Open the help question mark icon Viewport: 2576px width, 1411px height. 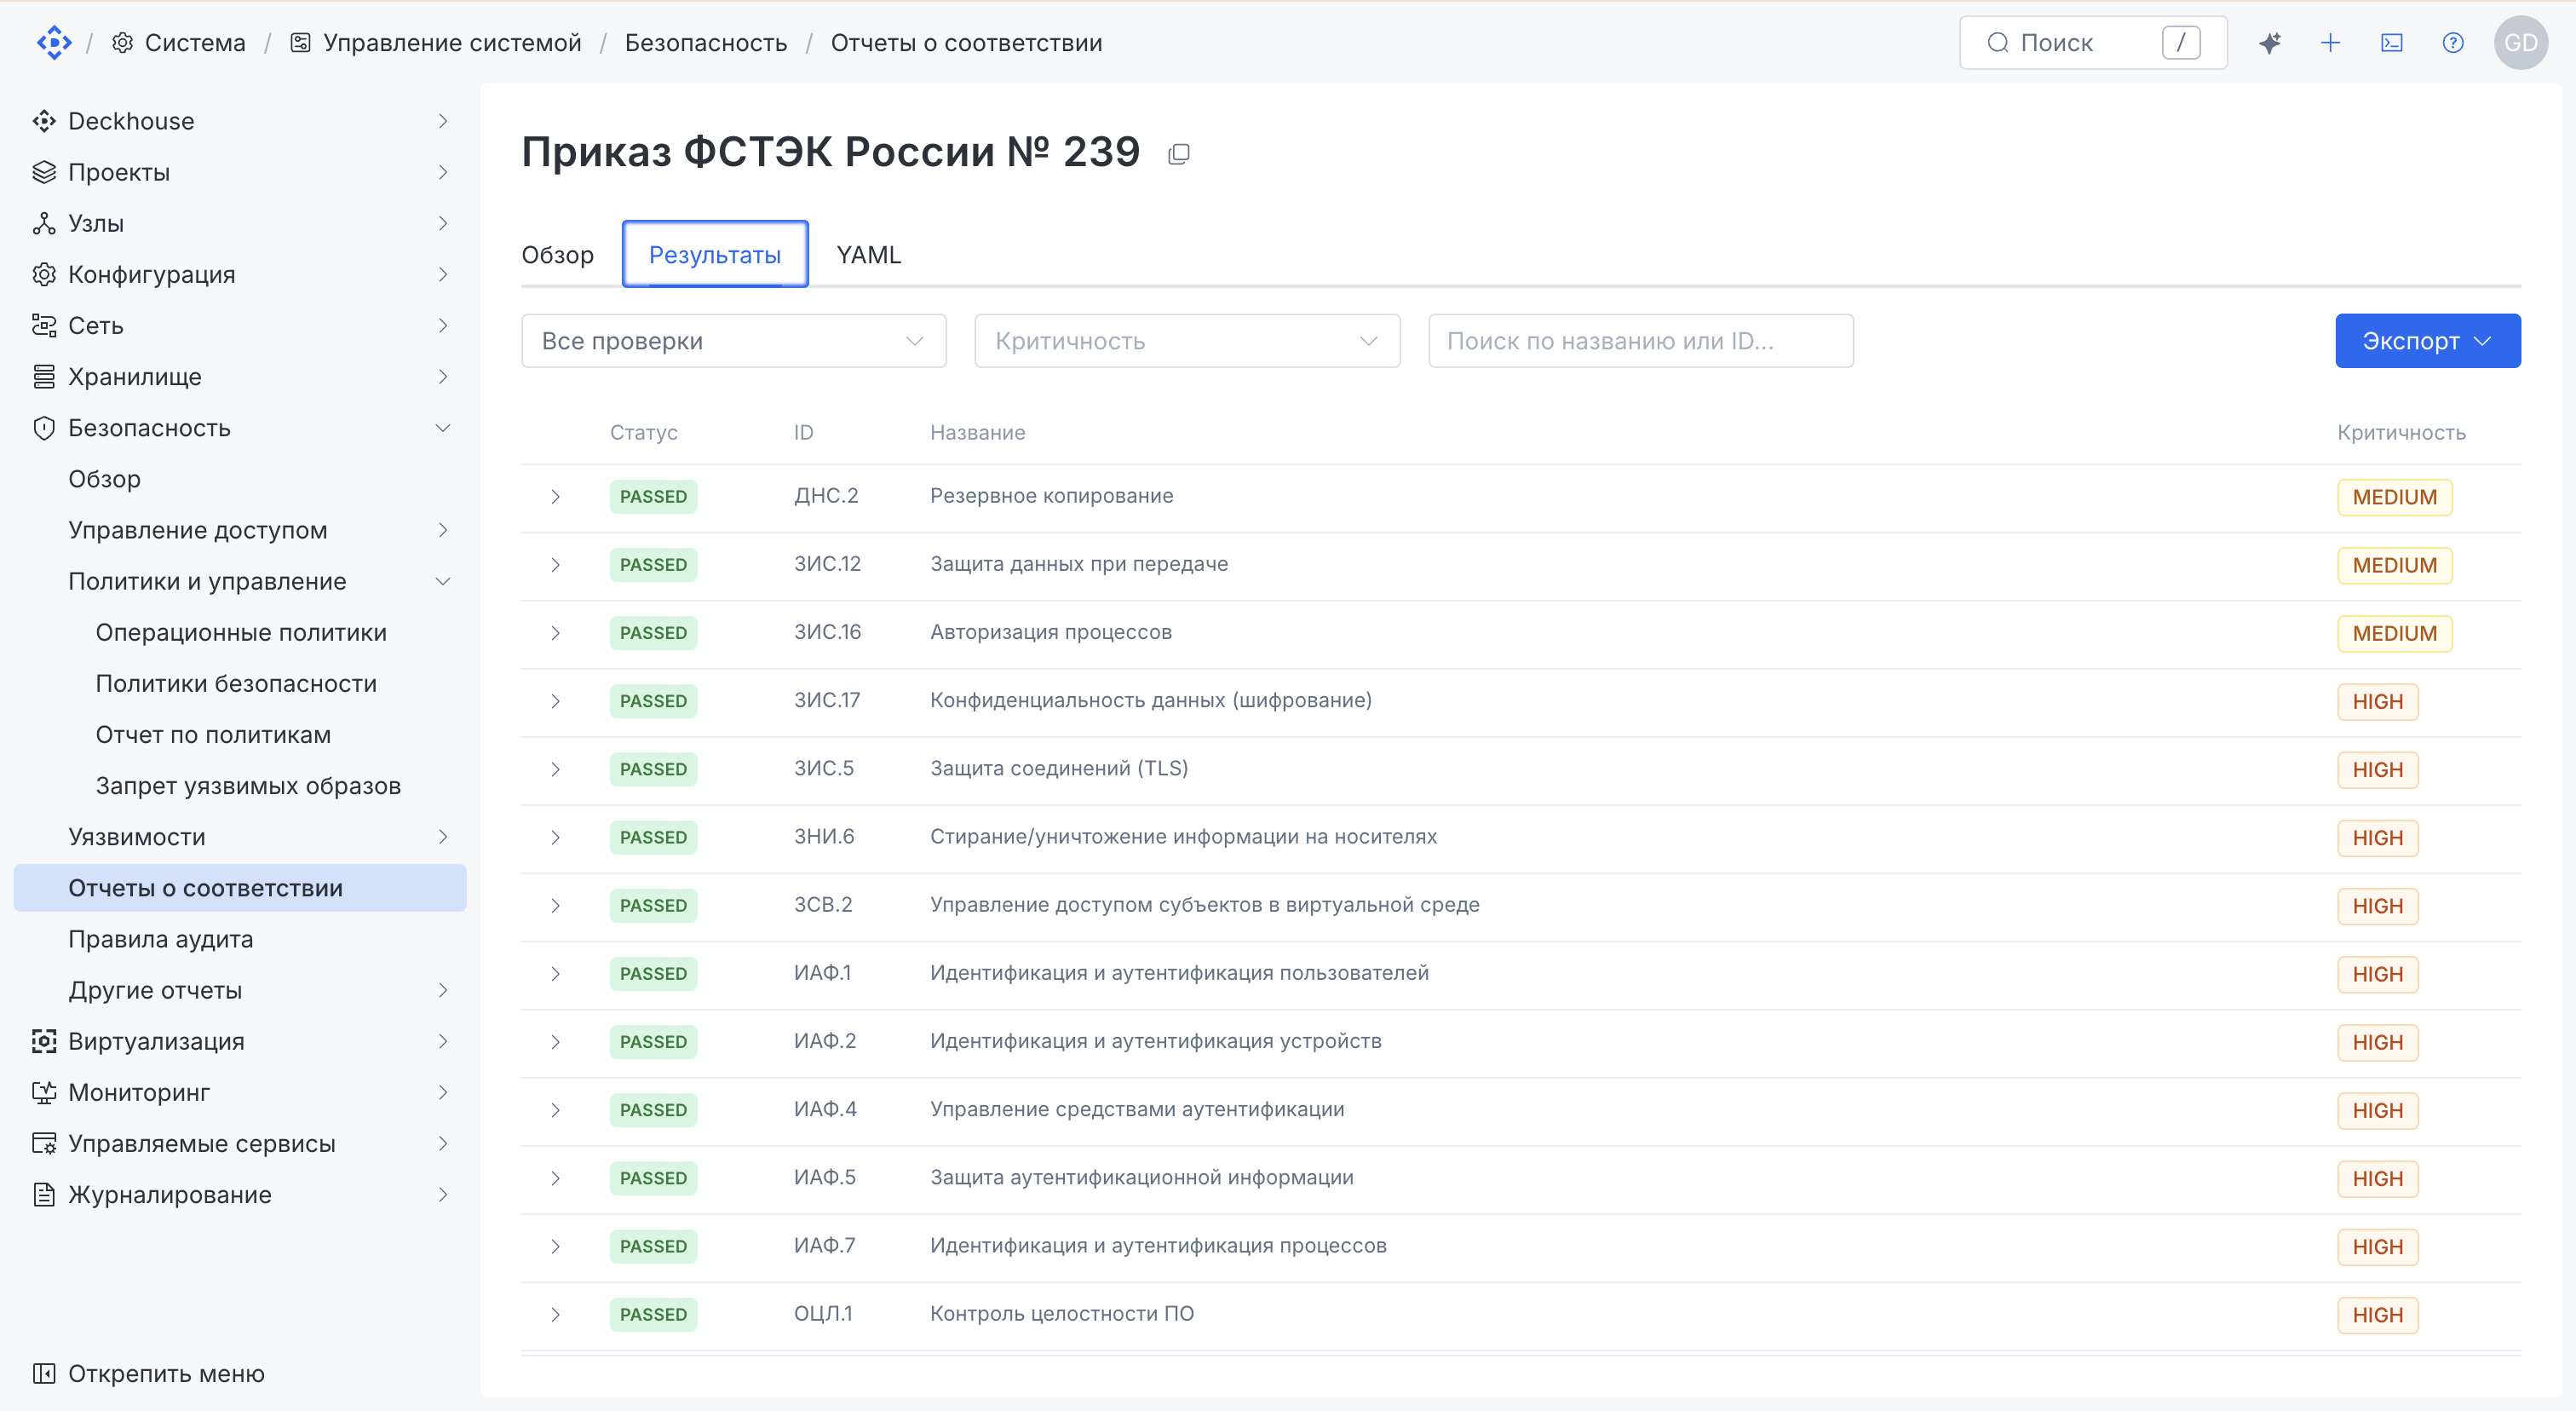[x=2452, y=43]
